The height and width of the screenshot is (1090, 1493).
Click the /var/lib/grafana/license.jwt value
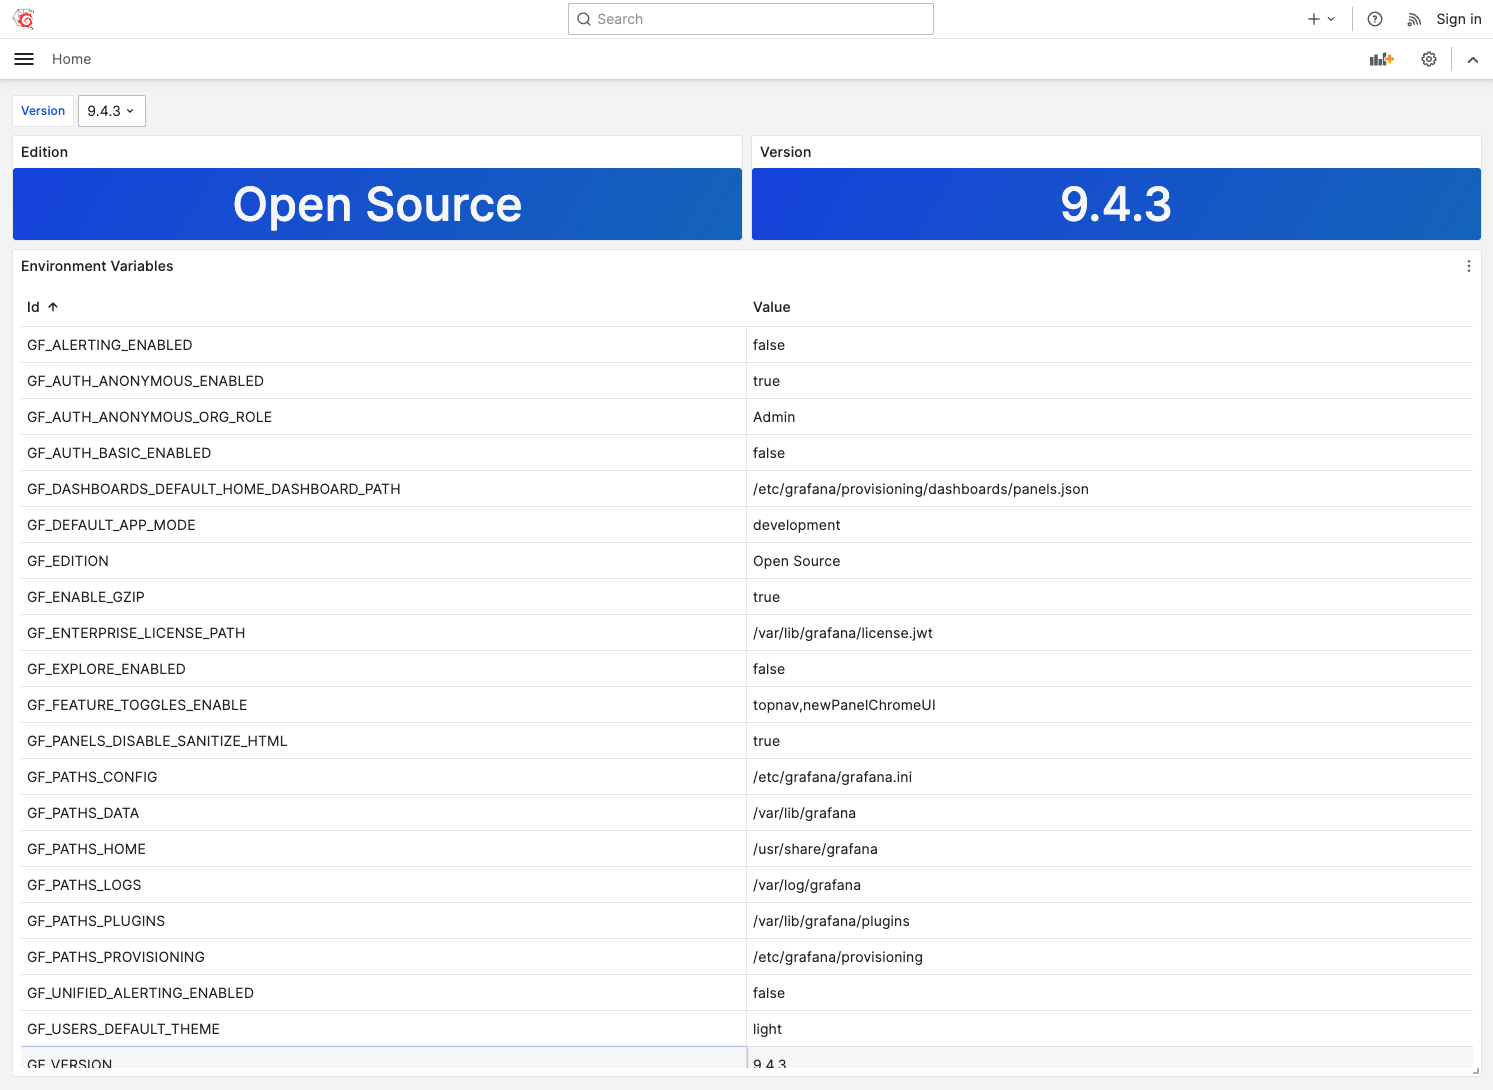[x=1110, y=633]
